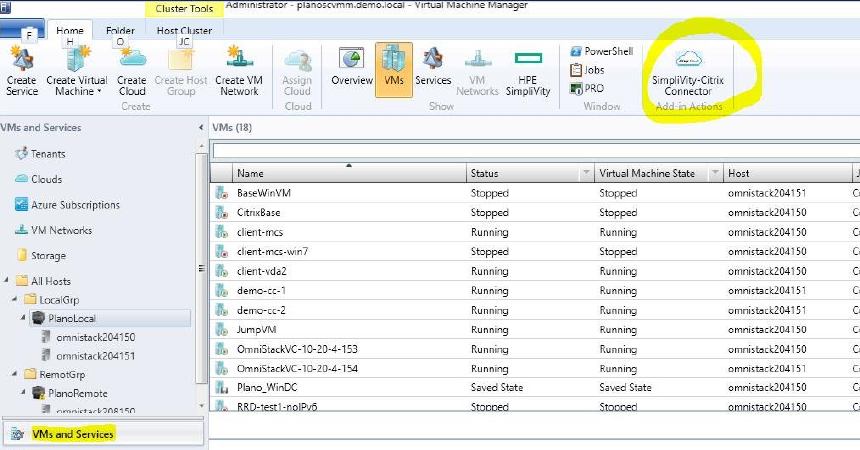Open the HPE SimpliVity view
Image resolution: width=860 pixels, height=450 pixels.
click(528, 72)
